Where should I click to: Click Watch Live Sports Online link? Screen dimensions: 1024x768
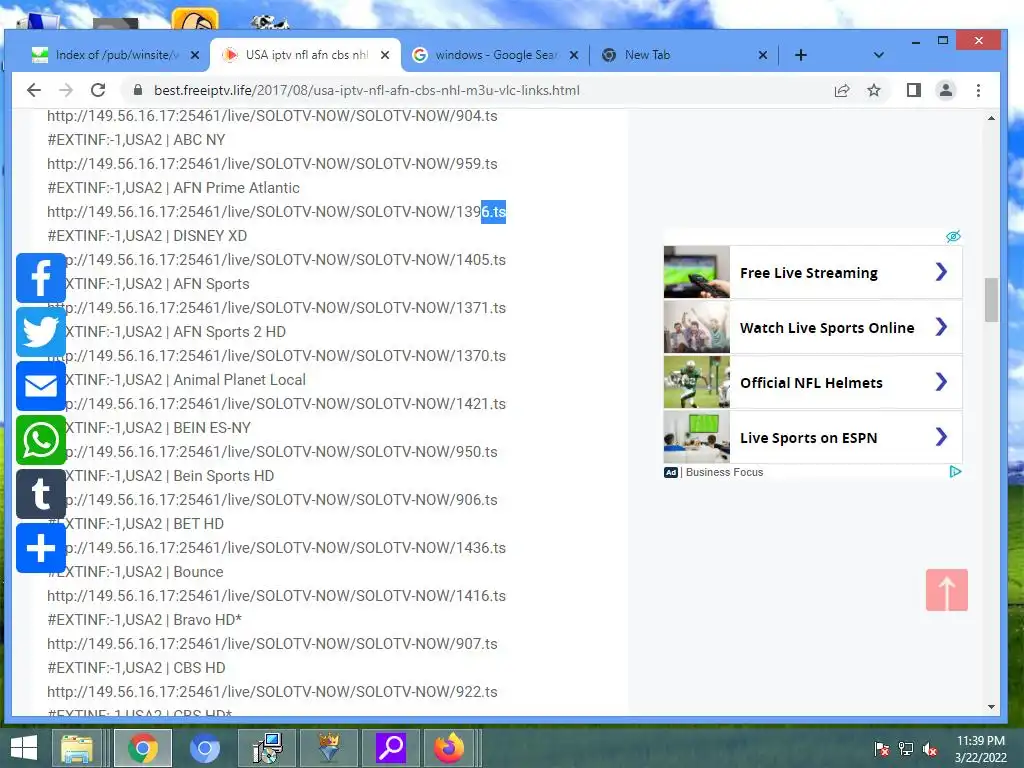pyautogui.click(x=827, y=328)
